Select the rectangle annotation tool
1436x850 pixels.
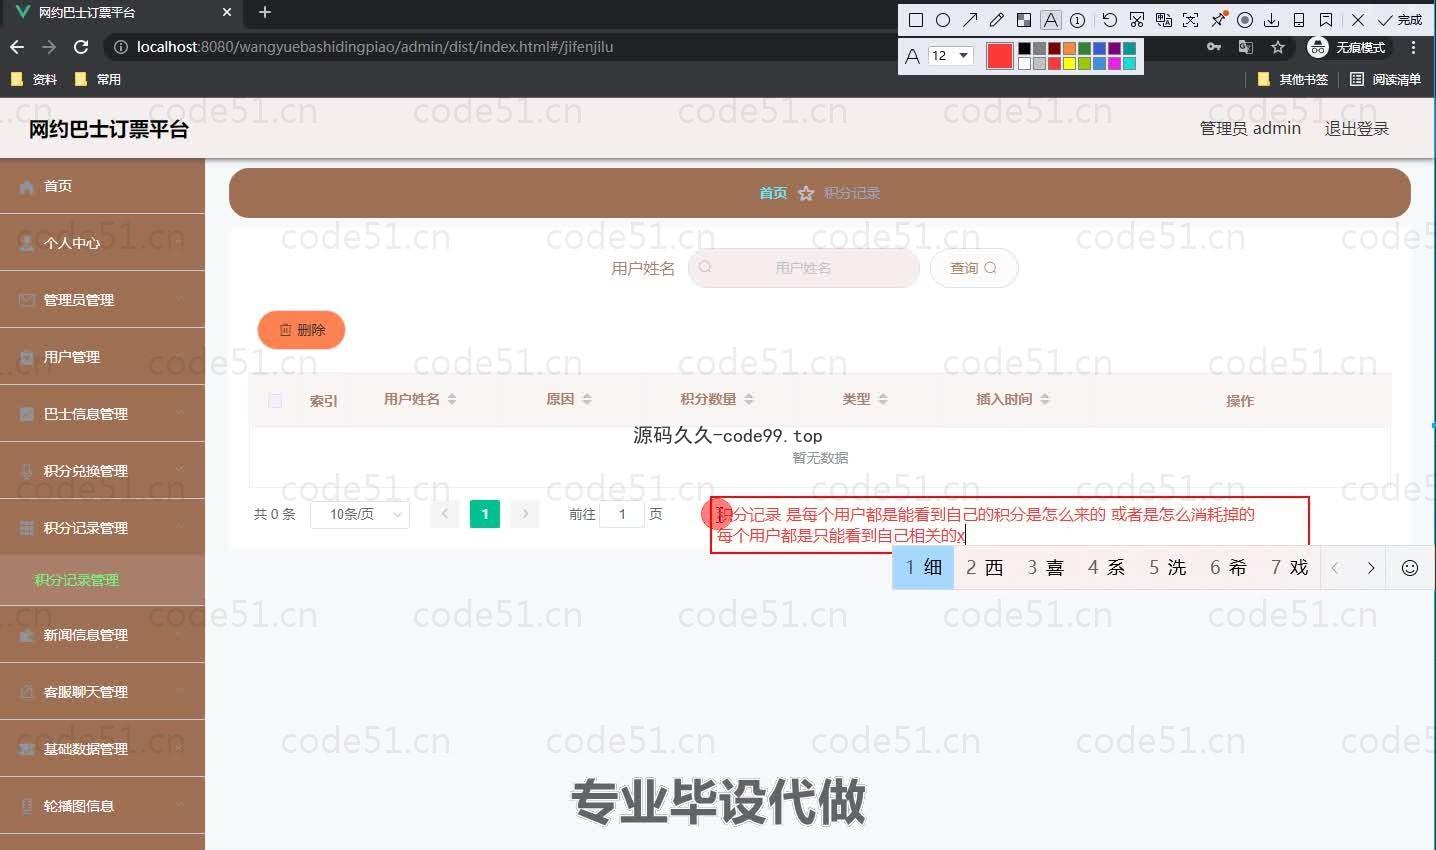(915, 20)
